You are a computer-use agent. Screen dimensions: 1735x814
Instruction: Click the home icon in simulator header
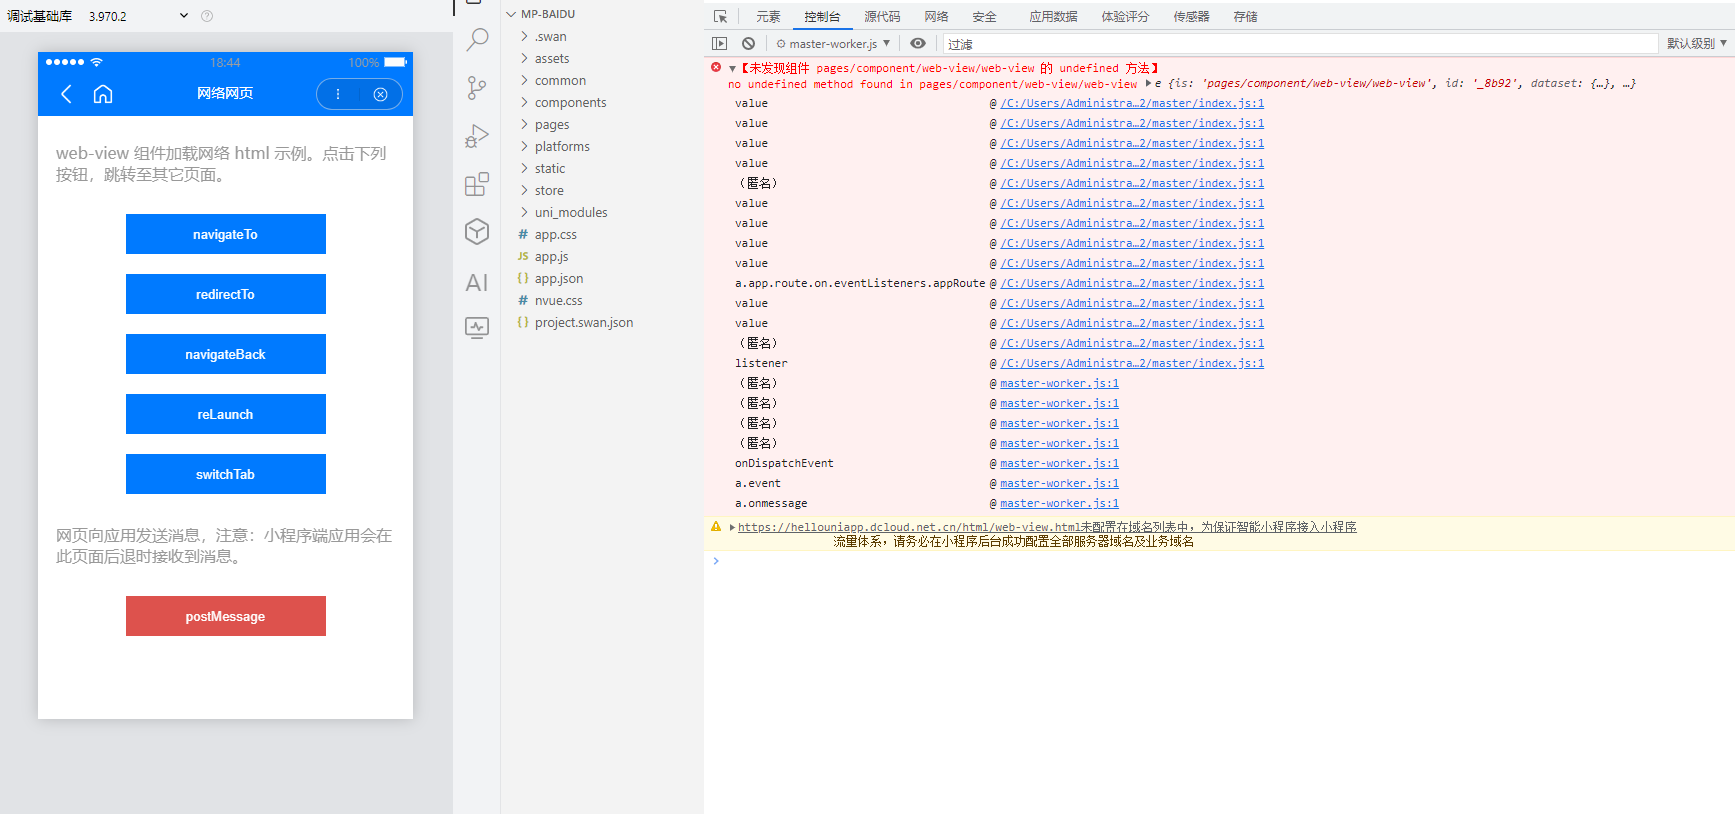pos(103,94)
